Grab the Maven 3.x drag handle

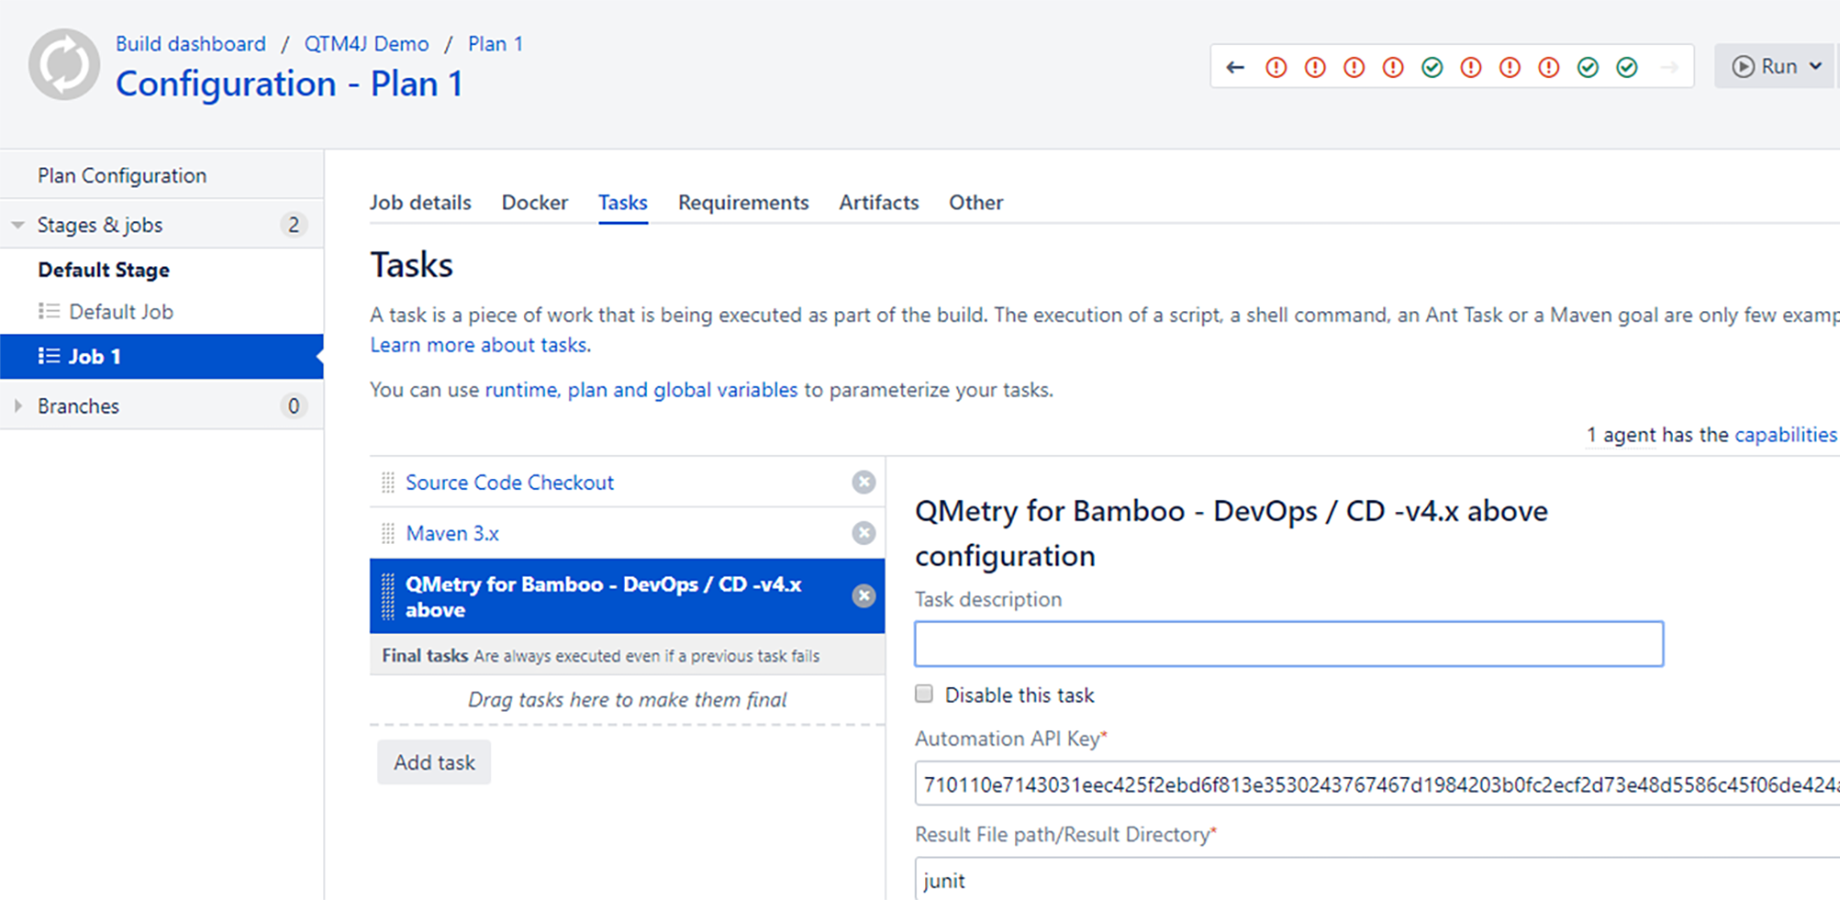pos(388,534)
